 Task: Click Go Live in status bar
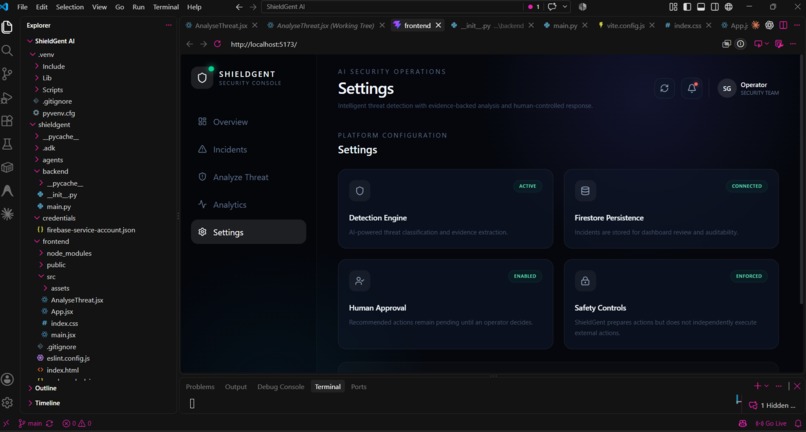pyautogui.click(x=771, y=423)
